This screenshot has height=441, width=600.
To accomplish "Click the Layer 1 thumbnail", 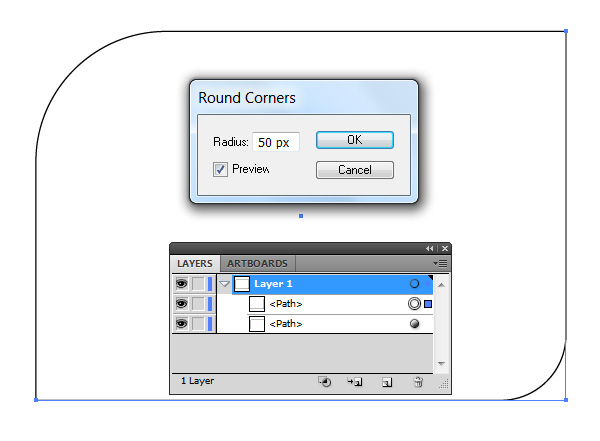I will click(242, 284).
